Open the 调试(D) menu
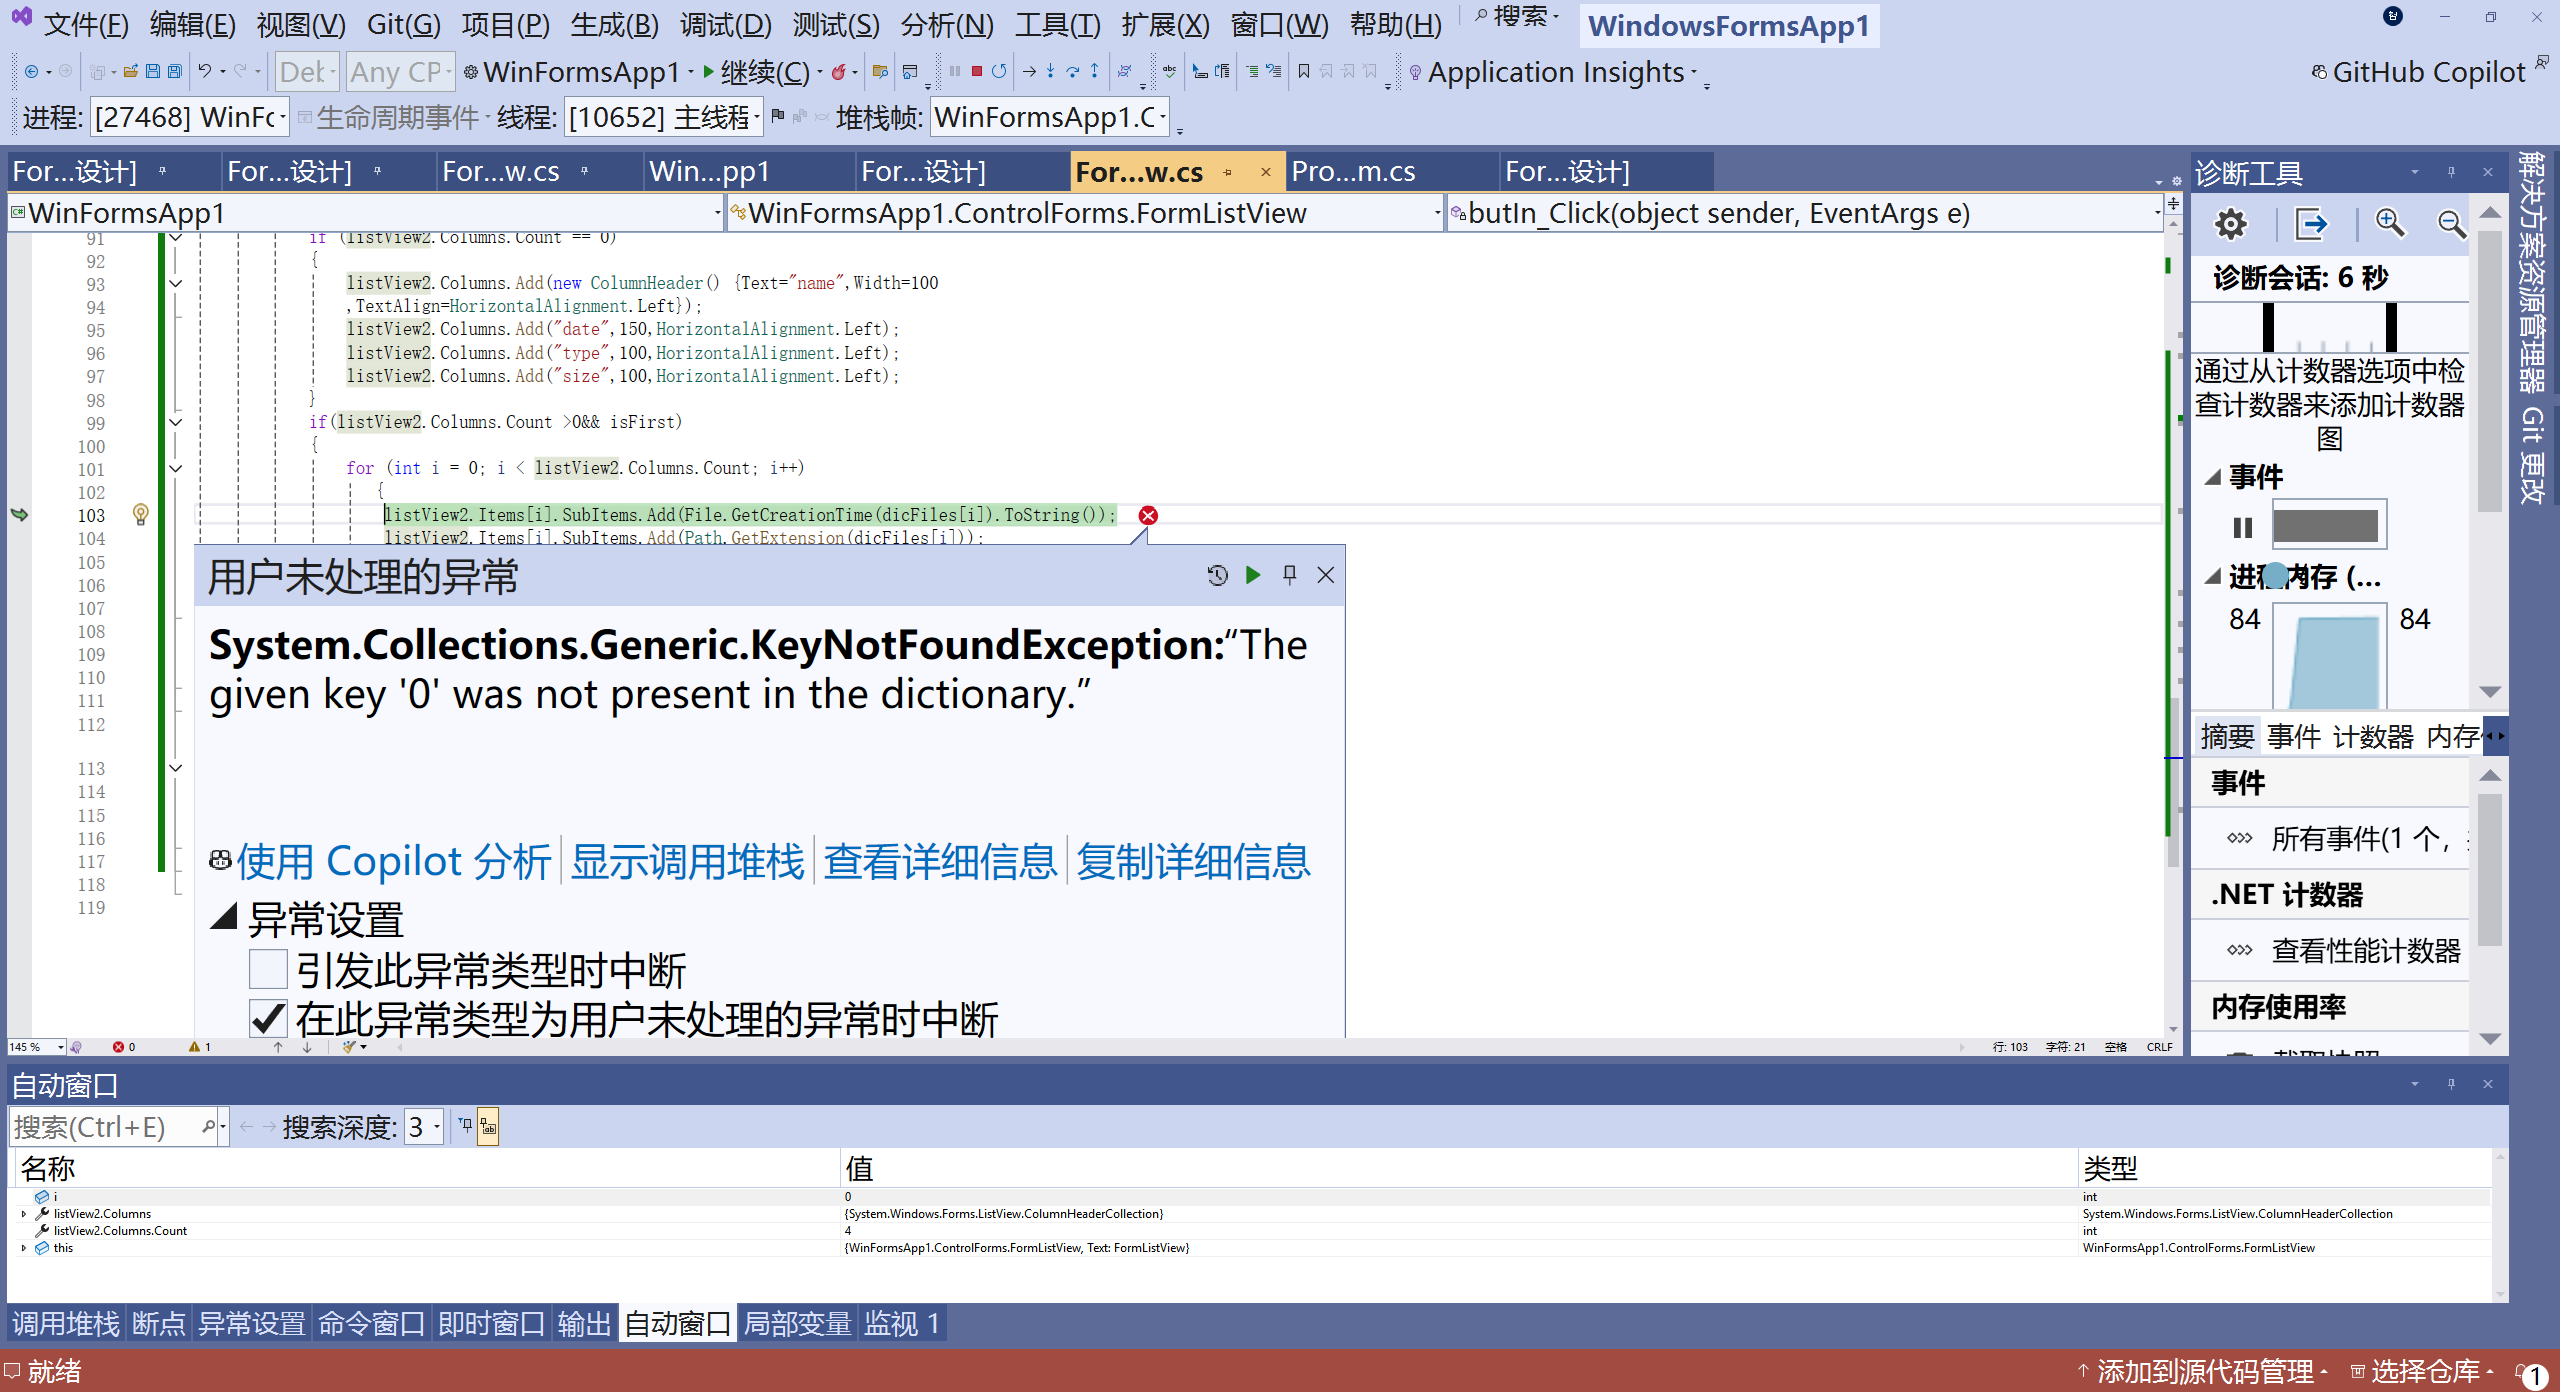Screen dimensions: 2560x1392 click(725, 24)
